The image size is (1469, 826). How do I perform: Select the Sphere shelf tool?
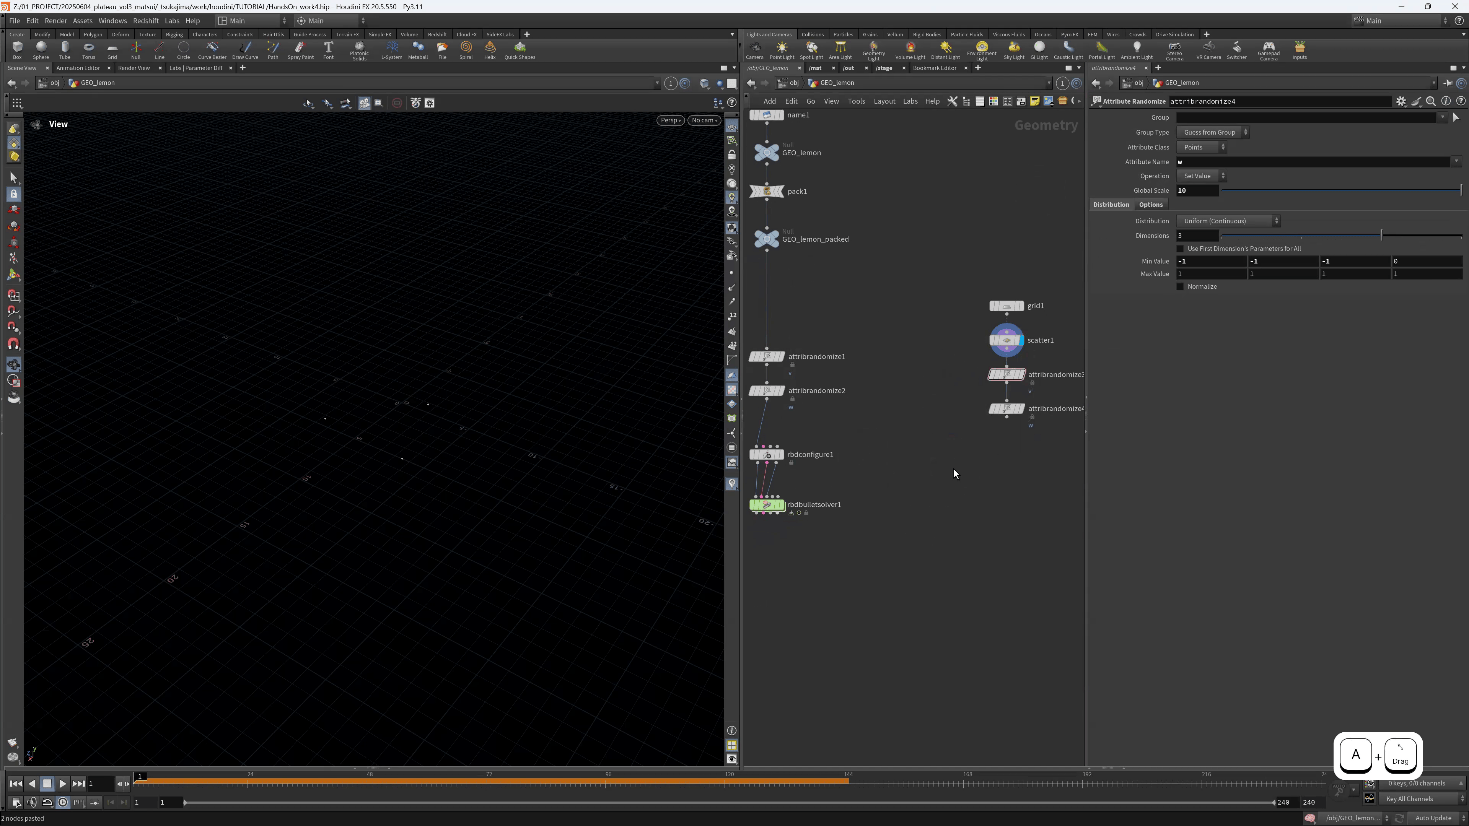41,49
